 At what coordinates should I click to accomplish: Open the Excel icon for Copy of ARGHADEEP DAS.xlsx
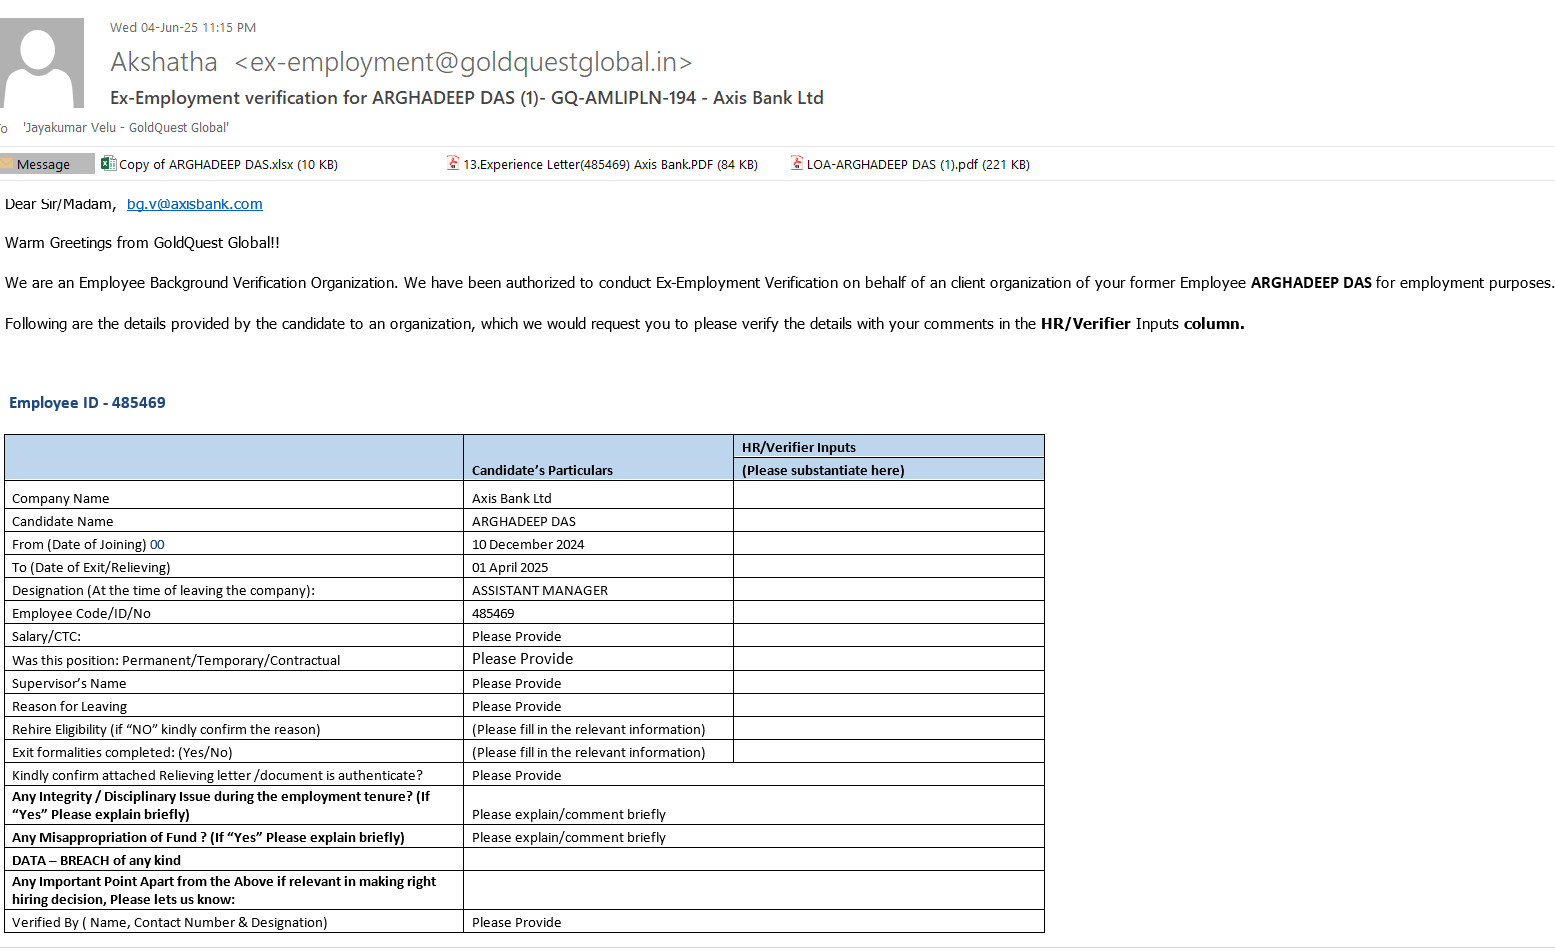point(108,164)
